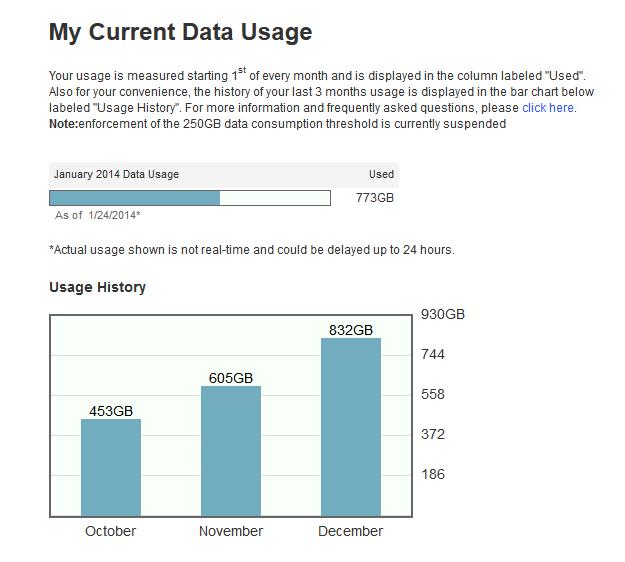This screenshot has height=562, width=625.
Task: Click the Note about 250GB threshold
Action: 277,124
